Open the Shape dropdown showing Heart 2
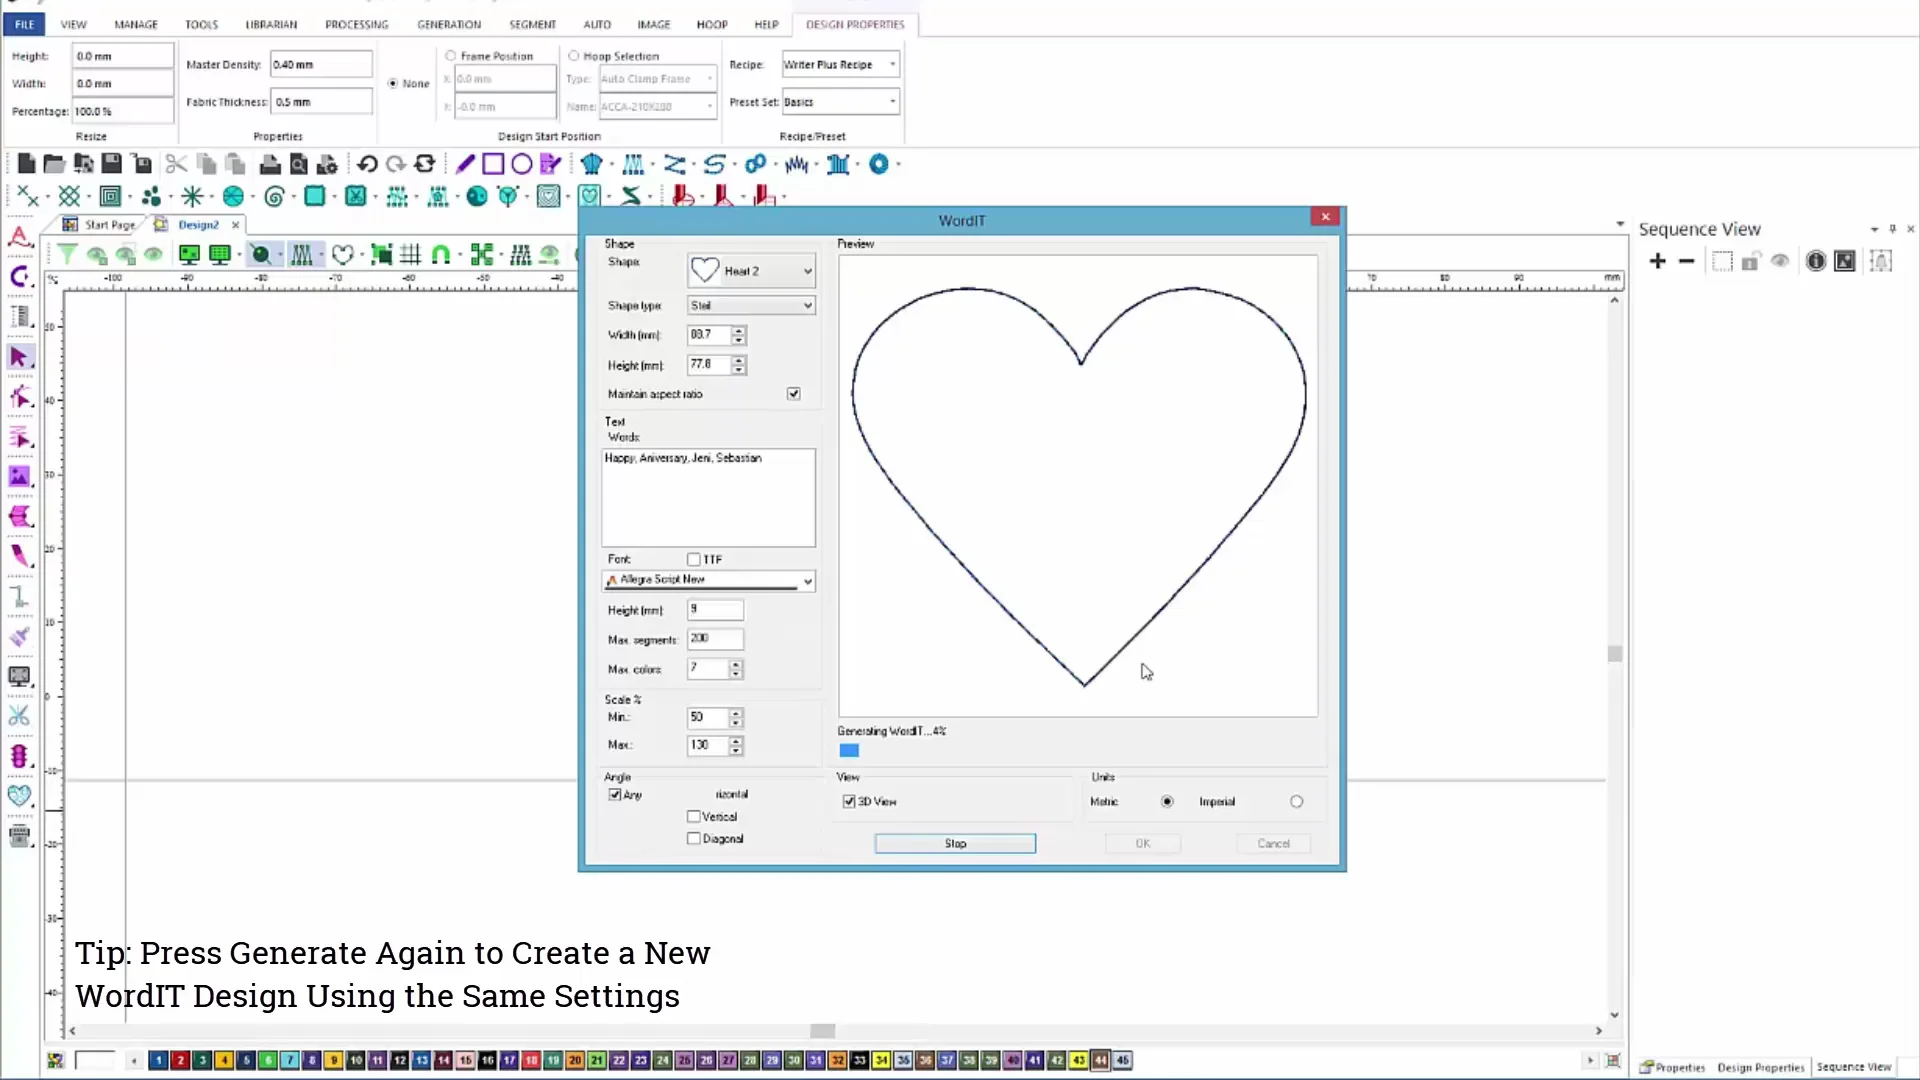Viewport: 1920px width, 1080px height. 807,270
